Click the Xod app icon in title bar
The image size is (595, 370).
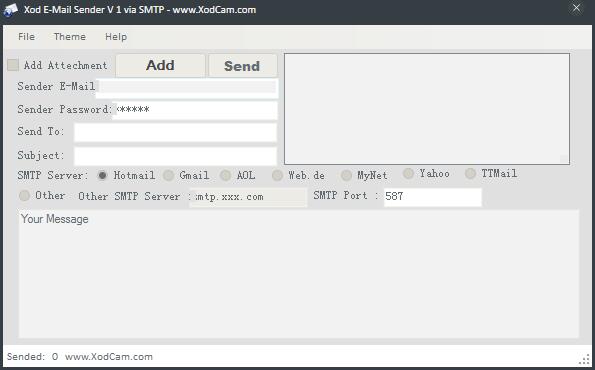[x=10, y=9]
